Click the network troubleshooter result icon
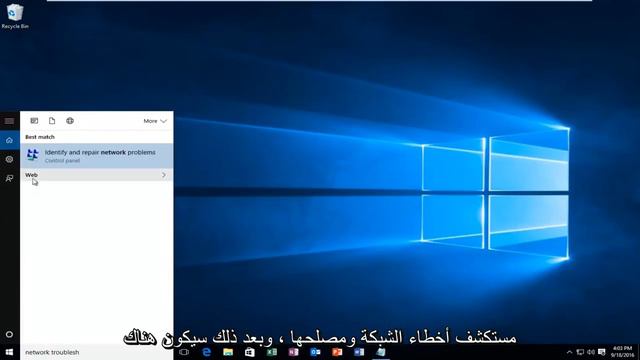Screen dimensions: 640x360 pyautogui.click(x=33, y=155)
